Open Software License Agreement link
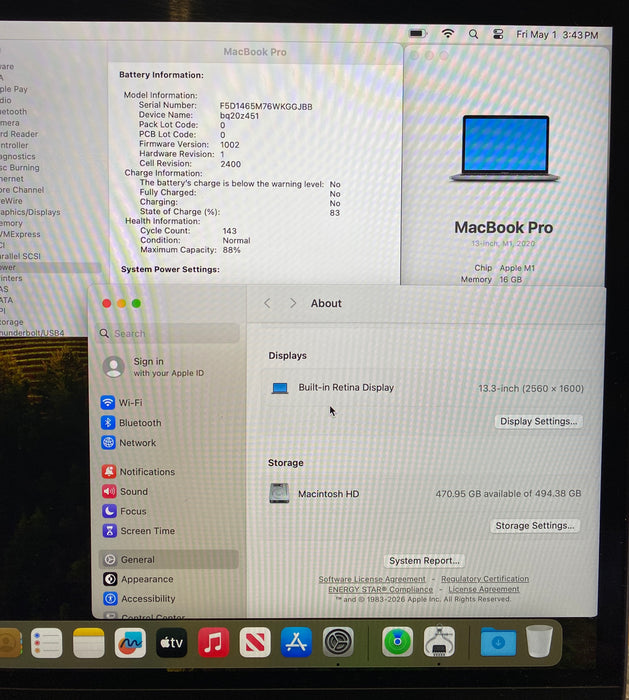Screen dimensions: 629x700 [372, 579]
